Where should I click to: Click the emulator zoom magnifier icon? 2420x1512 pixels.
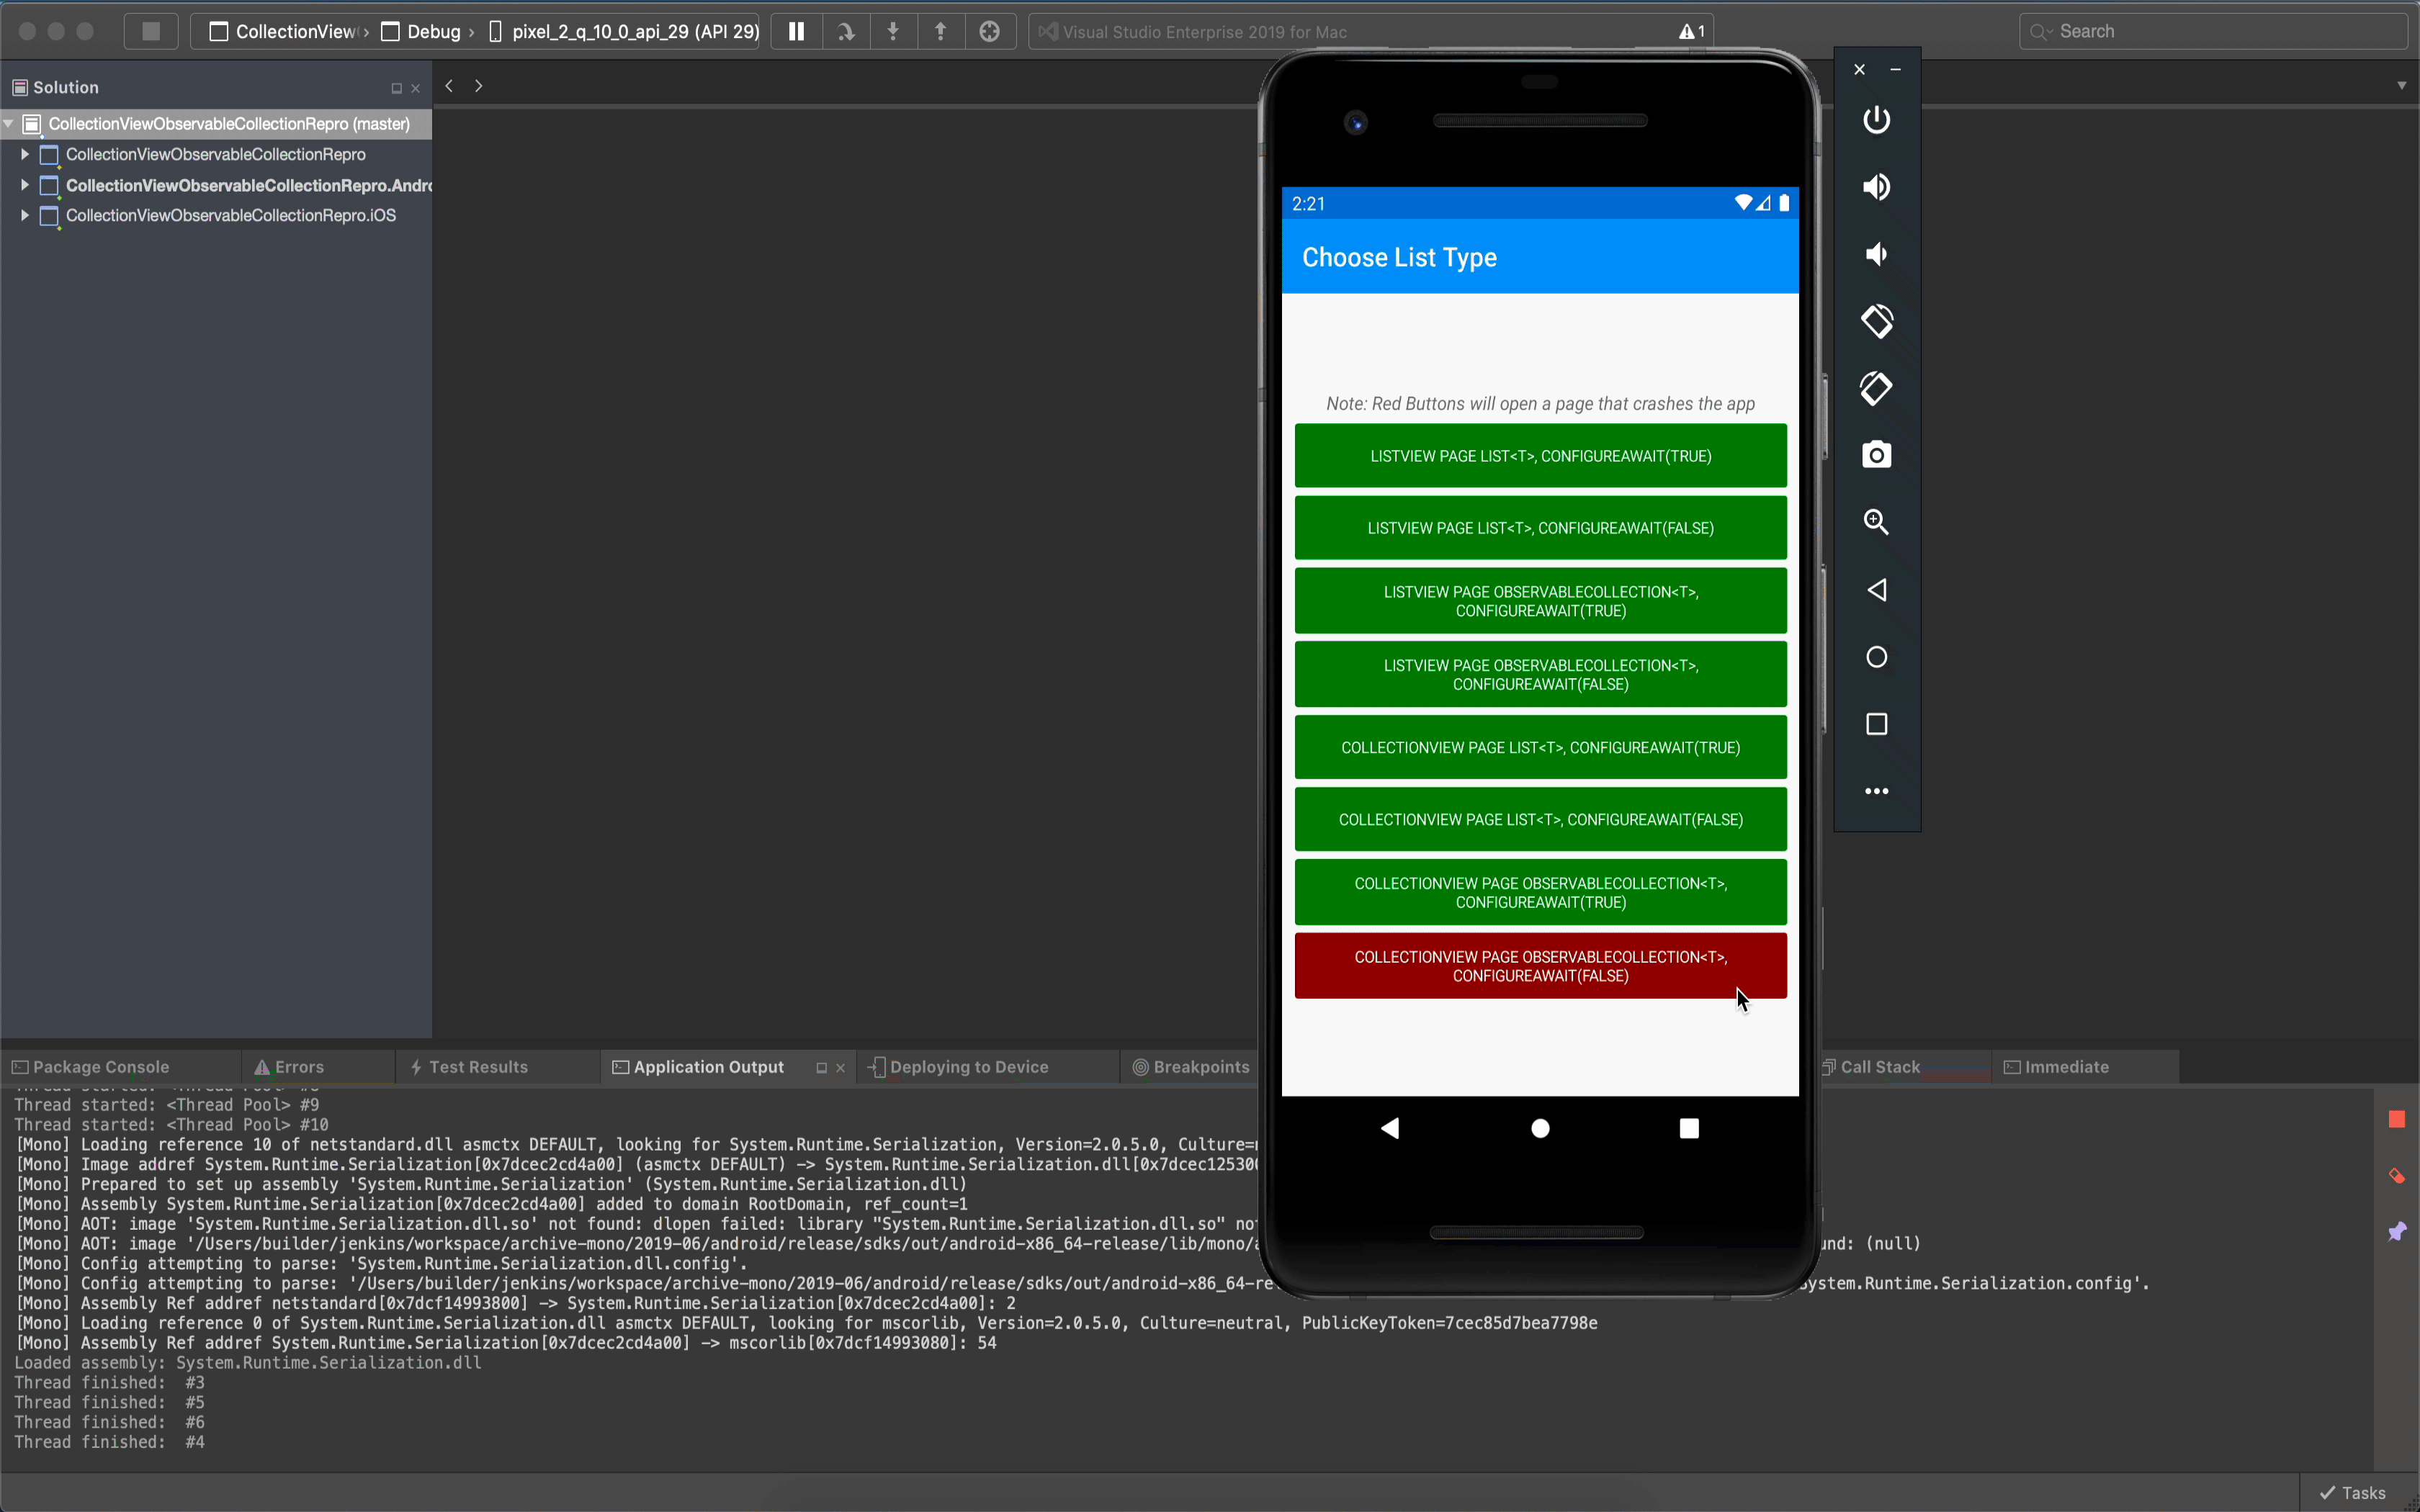tap(1876, 522)
